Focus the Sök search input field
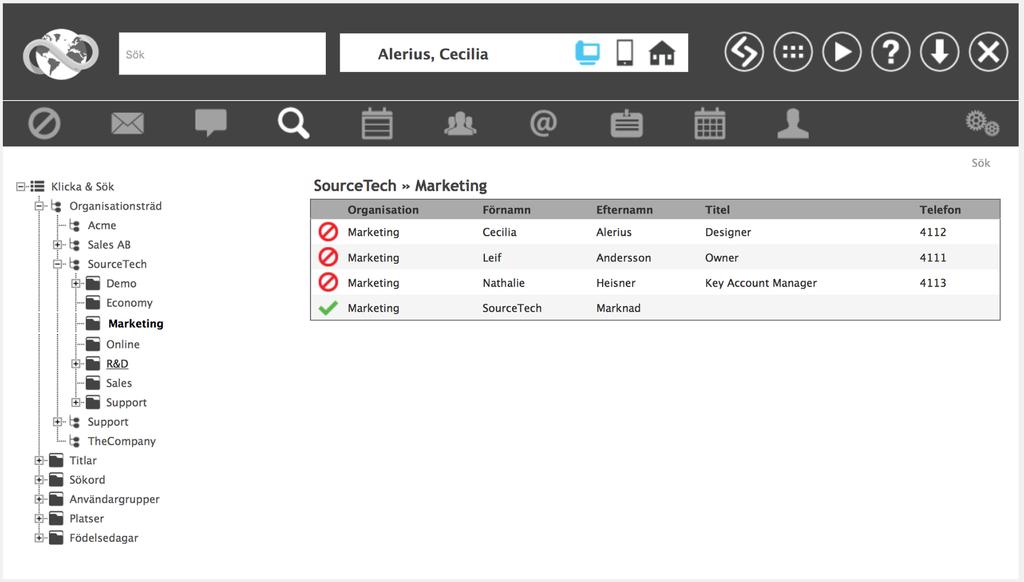This screenshot has width=1024, height=582. point(222,54)
